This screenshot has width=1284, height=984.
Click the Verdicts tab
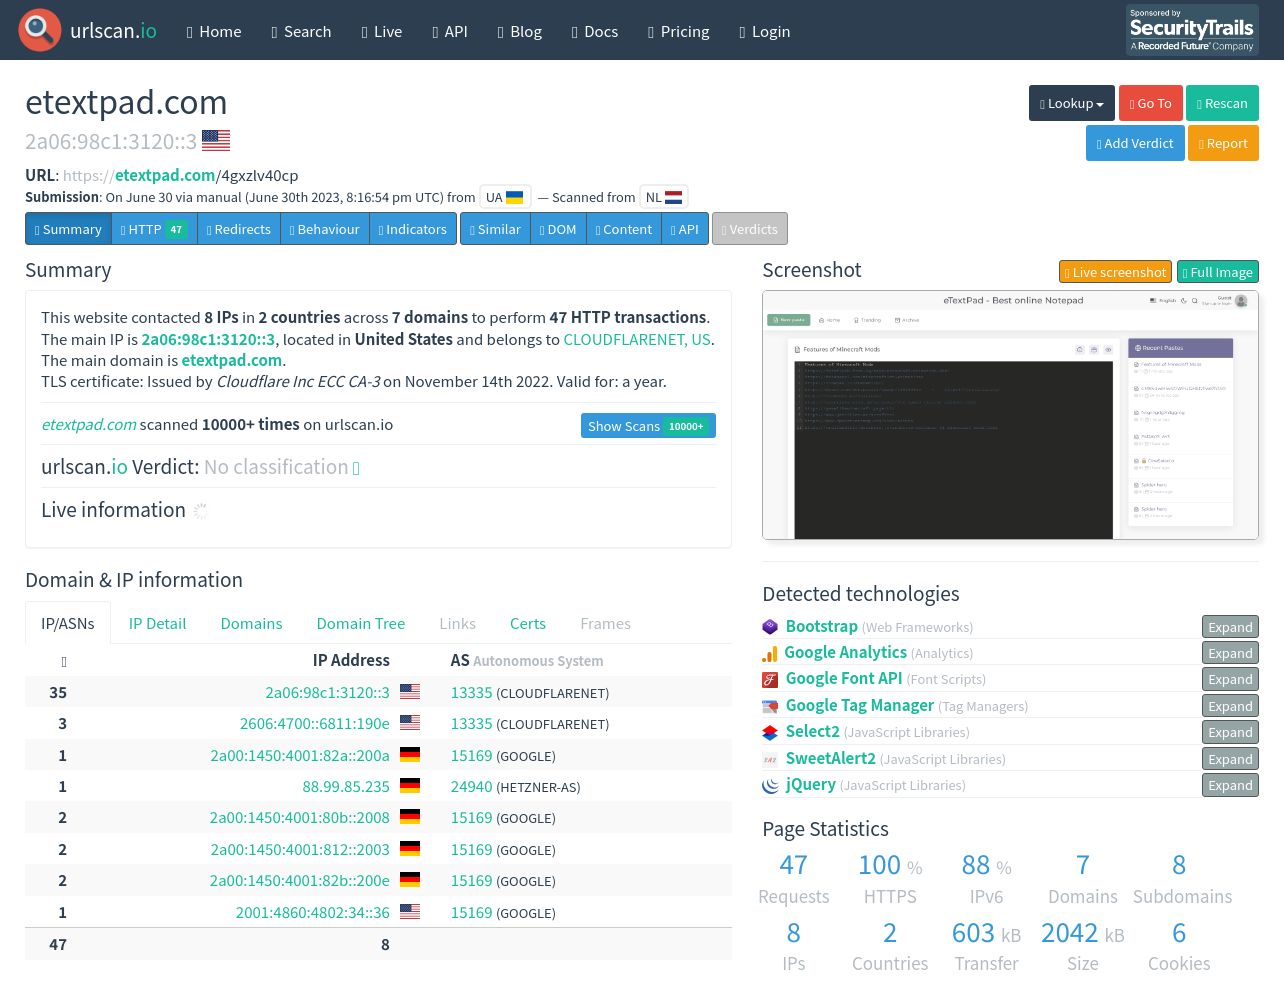tap(750, 229)
